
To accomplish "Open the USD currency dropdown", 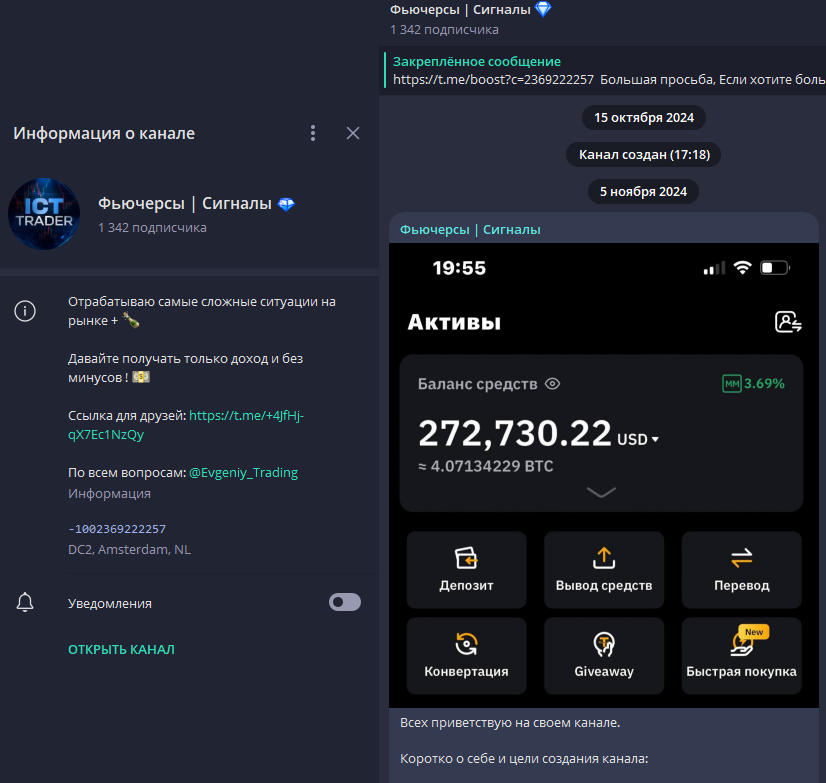I will click(638, 439).
